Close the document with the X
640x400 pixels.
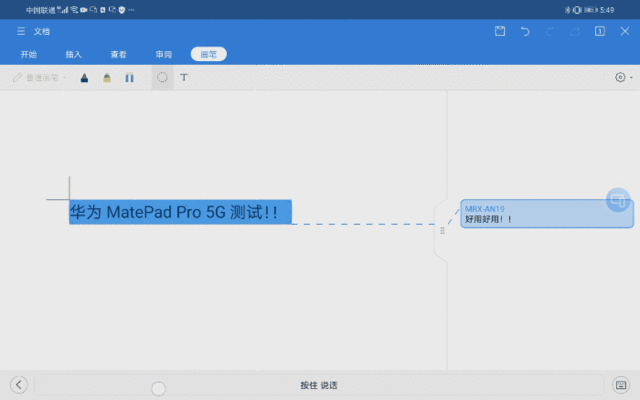tap(625, 31)
